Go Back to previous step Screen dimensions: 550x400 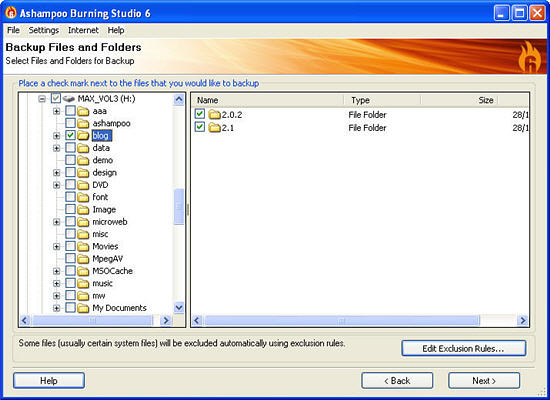tap(397, 381)
